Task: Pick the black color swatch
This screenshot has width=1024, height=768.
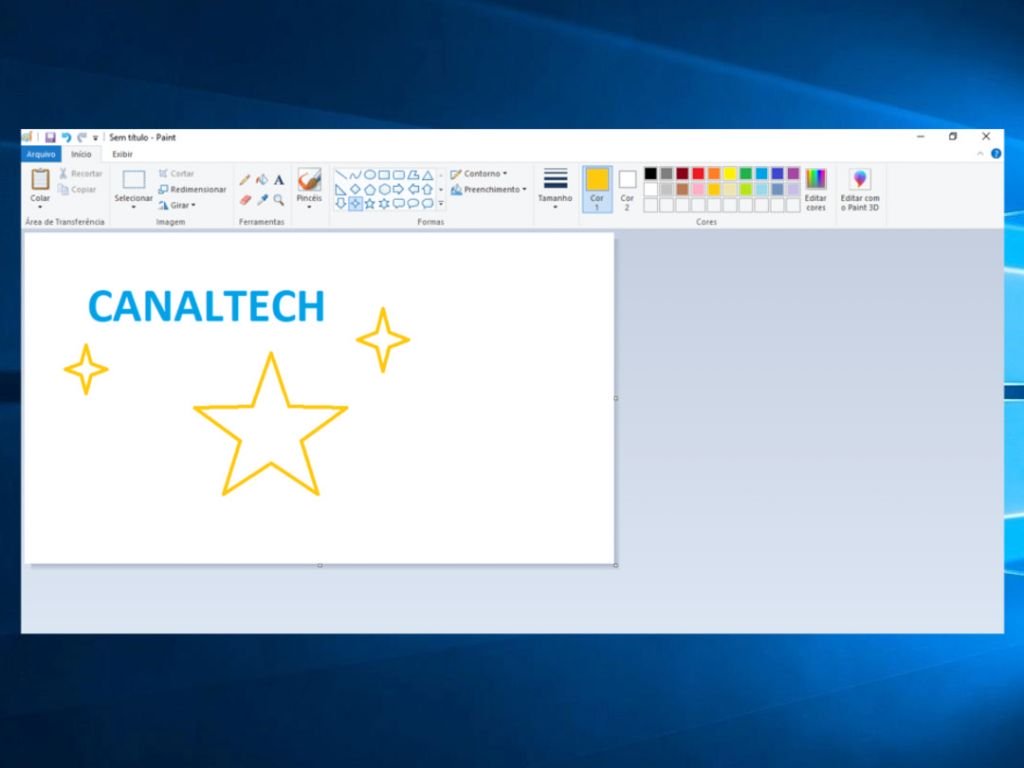Action: click(x=650, y=173)
